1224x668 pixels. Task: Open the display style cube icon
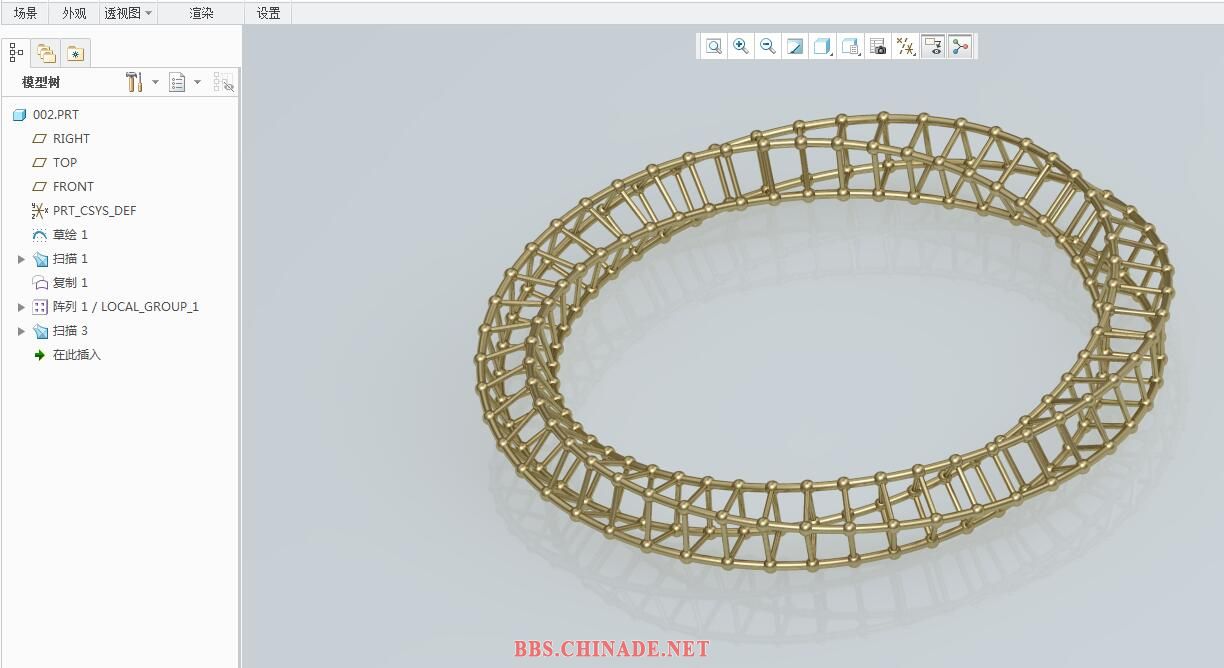click(x=822, y=46)
